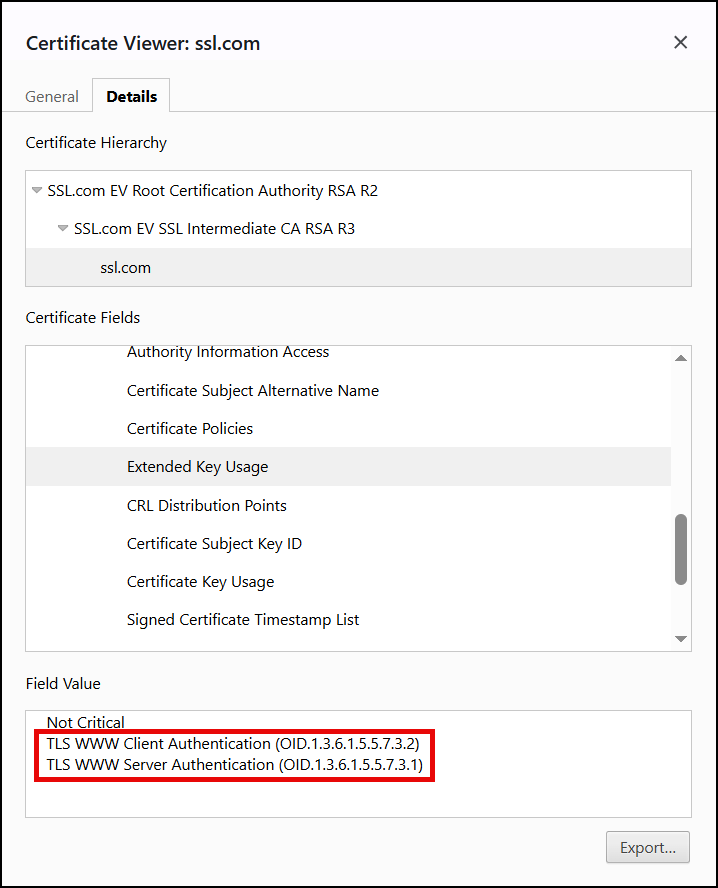The height and width of the screenshot is (888, 718).
Task: Collapse the SSL.com EV Root Certification Authority node
Action: [x=37, y=190]
